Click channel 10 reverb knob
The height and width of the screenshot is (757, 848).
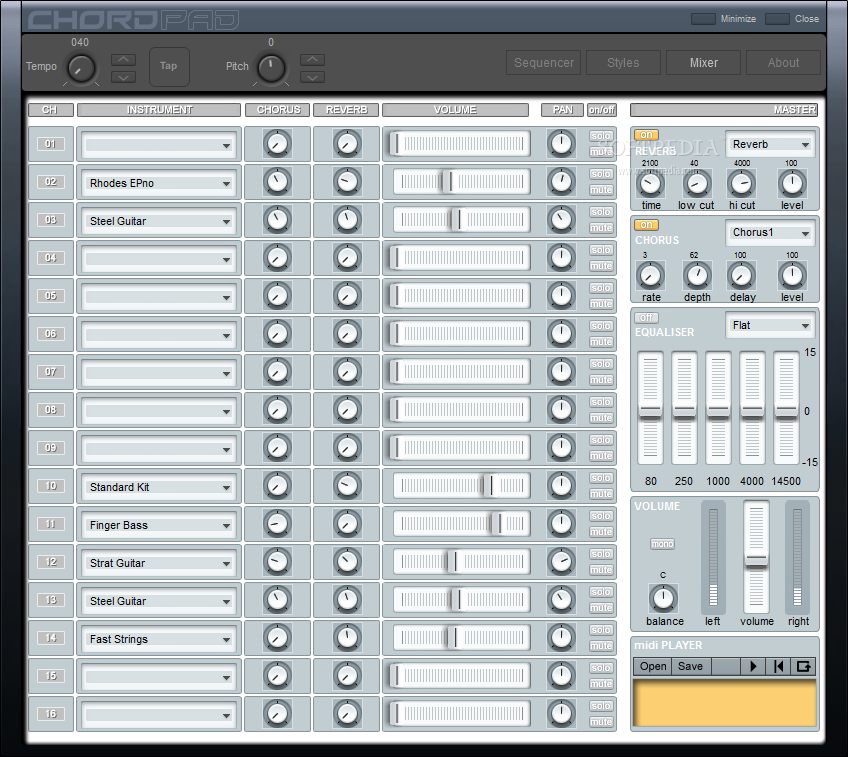[x=347, y=486]
